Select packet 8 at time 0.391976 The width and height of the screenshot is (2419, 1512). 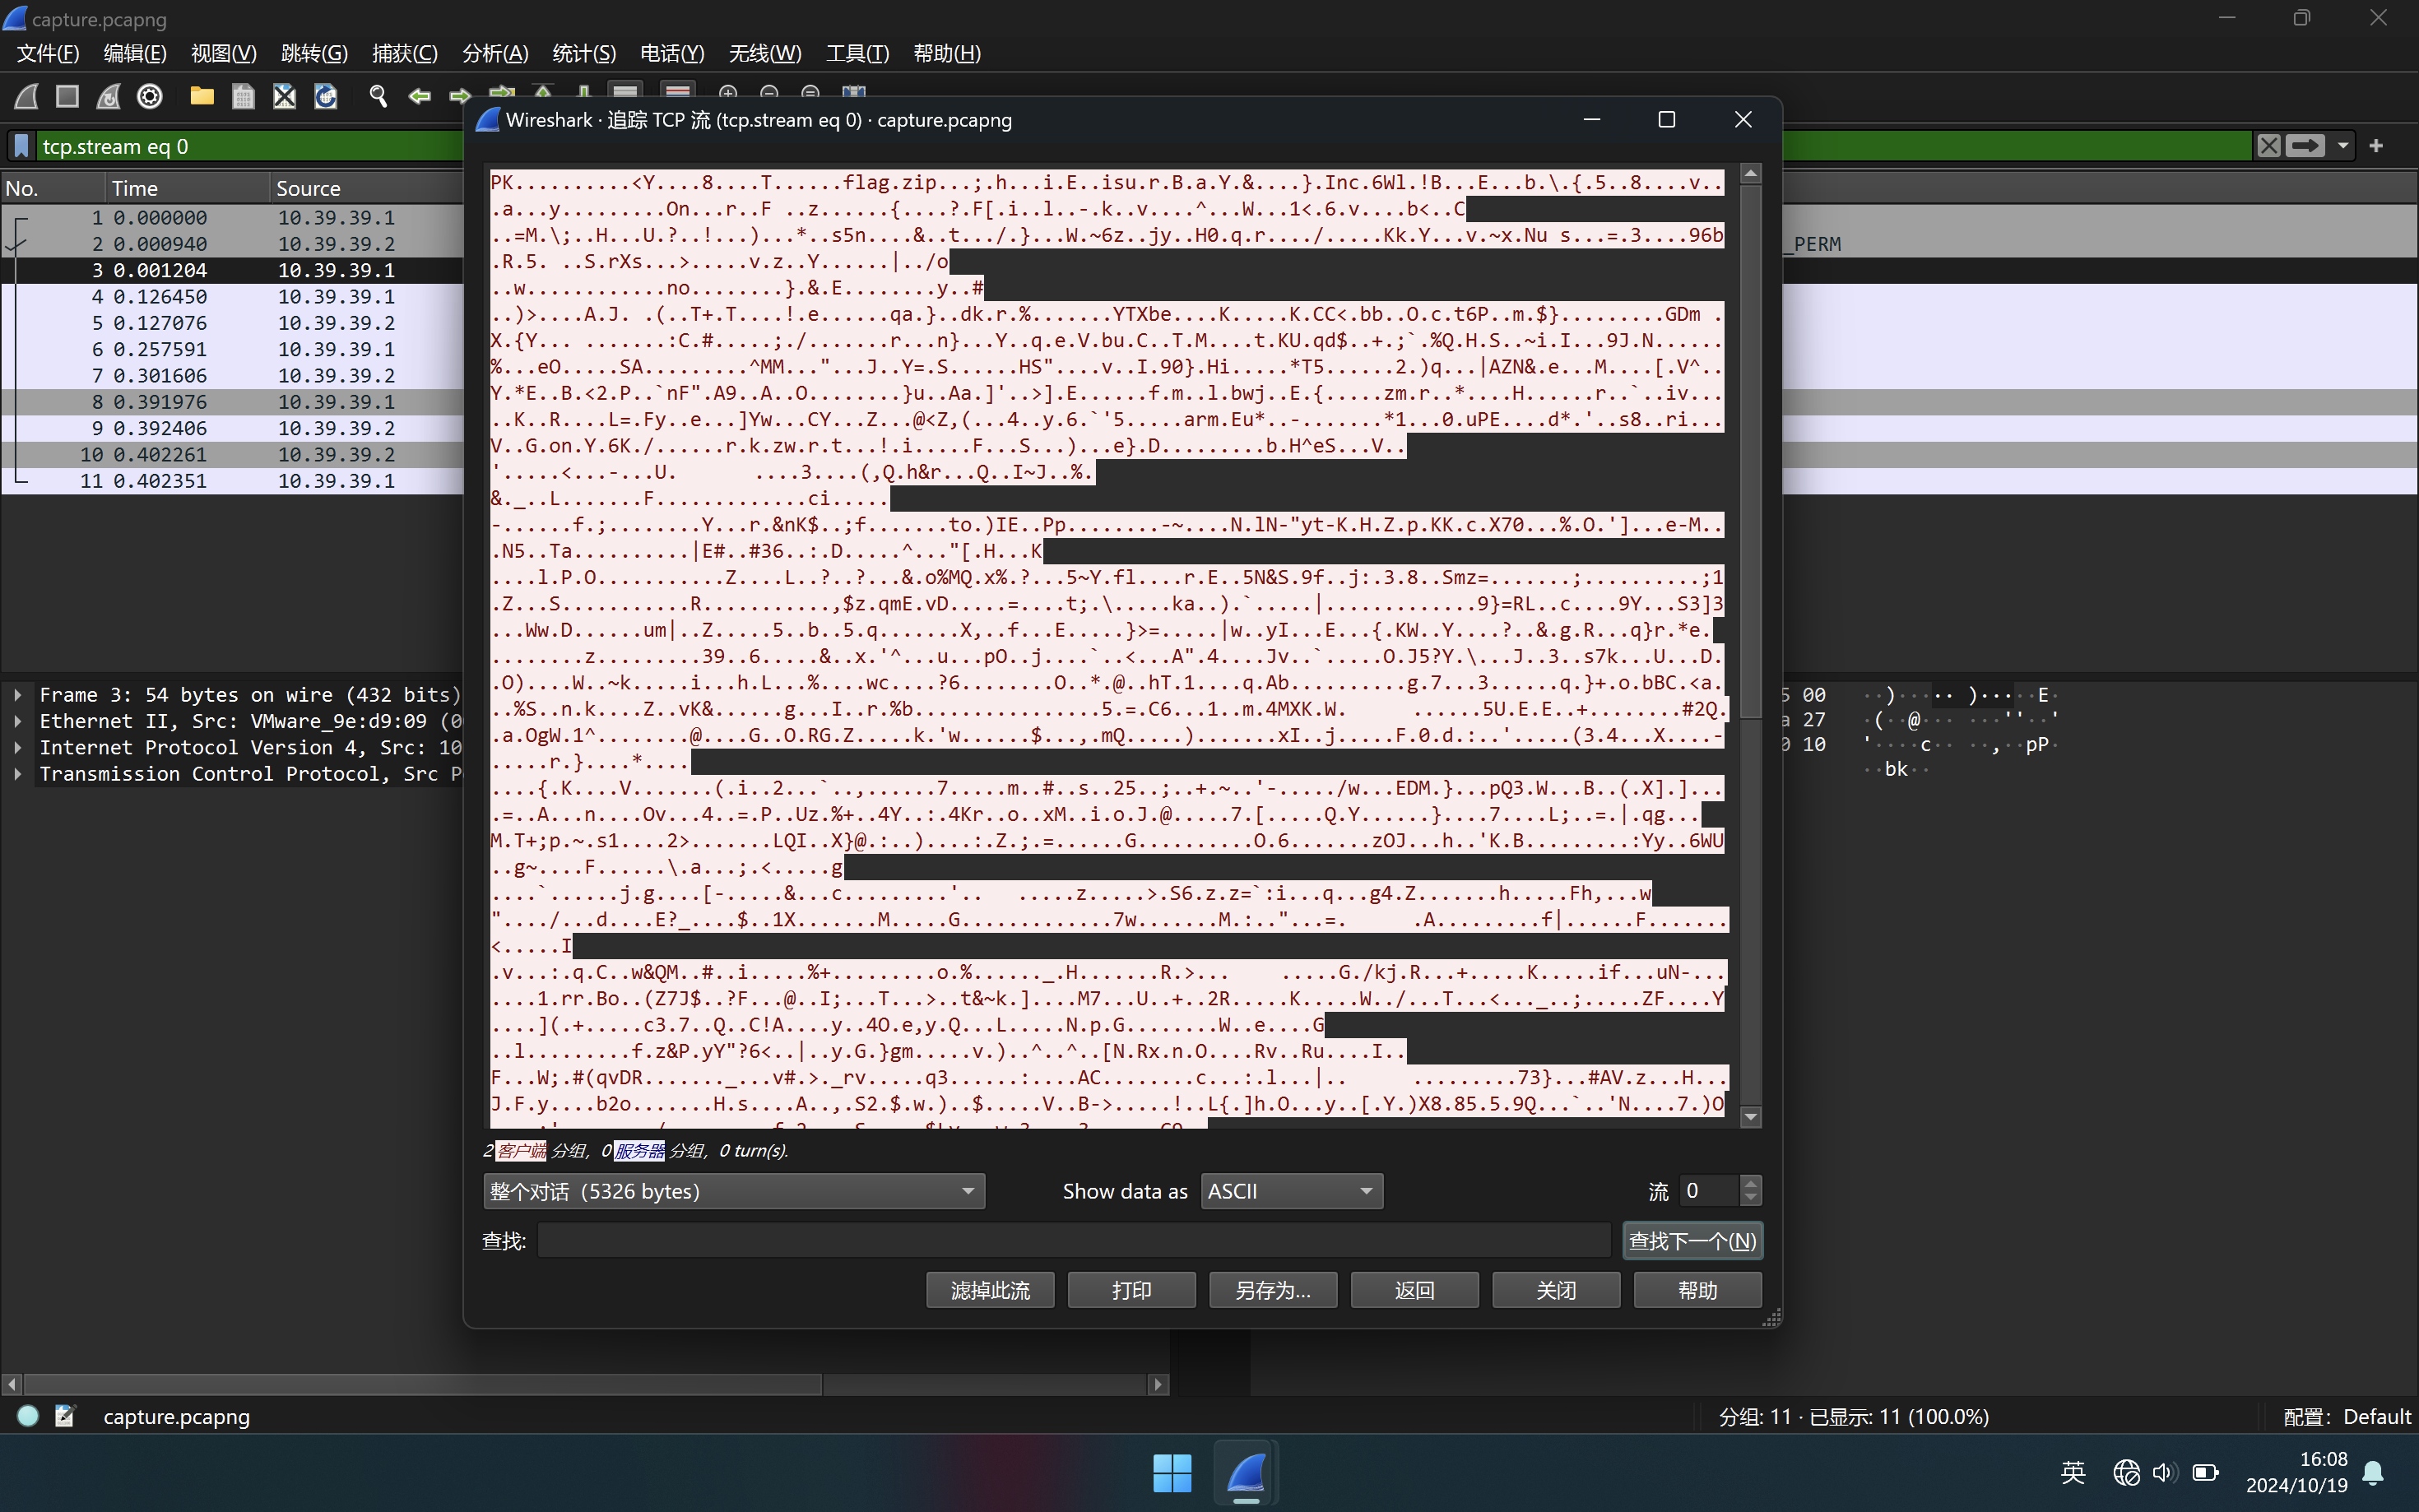click(233, 401)
